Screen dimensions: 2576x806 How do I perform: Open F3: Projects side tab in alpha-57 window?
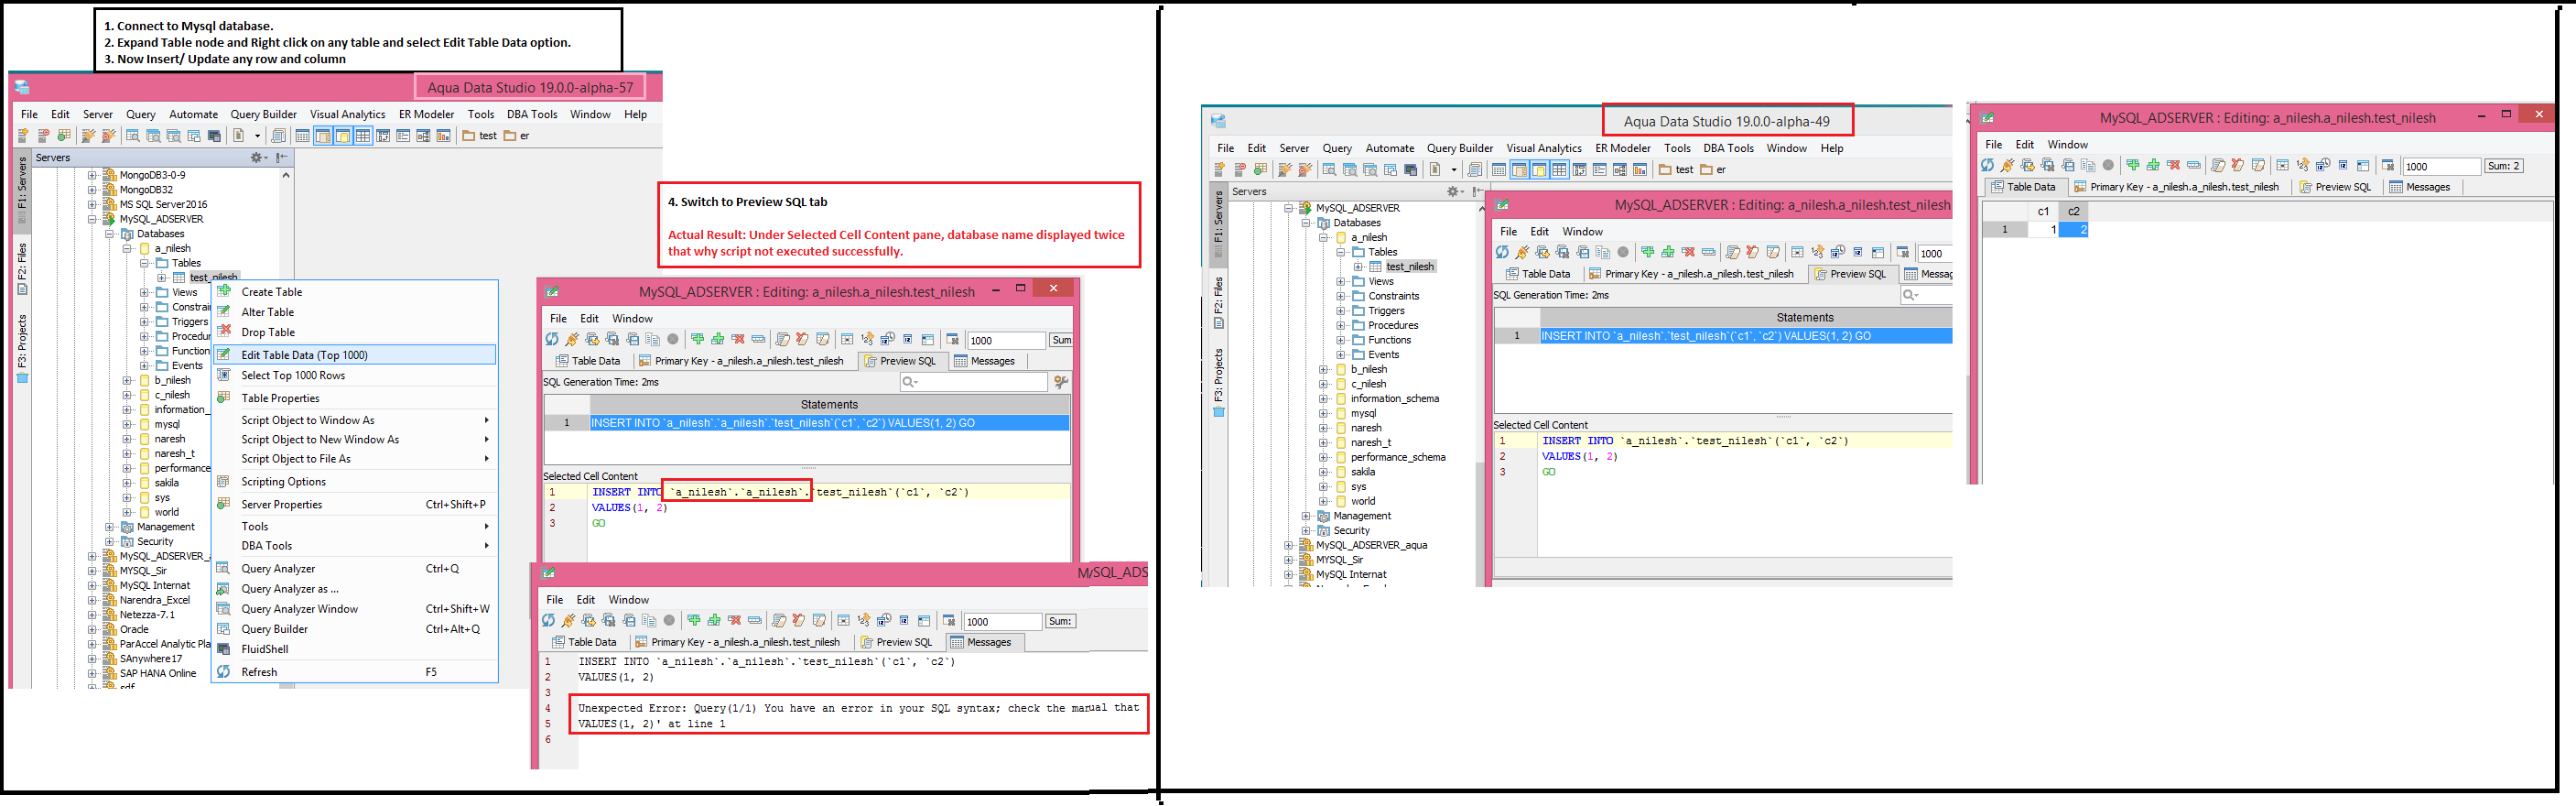[x=22, y=347]
